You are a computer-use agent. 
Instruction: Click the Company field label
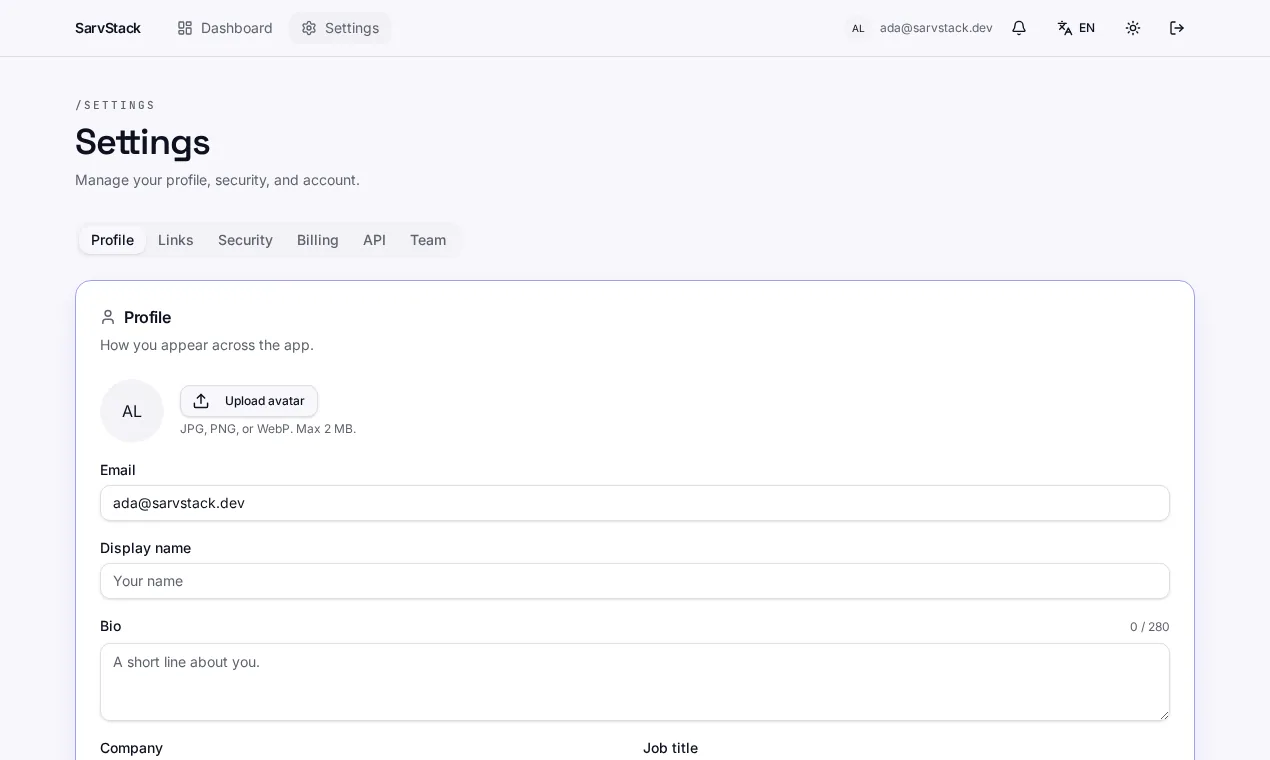point(131,748)
